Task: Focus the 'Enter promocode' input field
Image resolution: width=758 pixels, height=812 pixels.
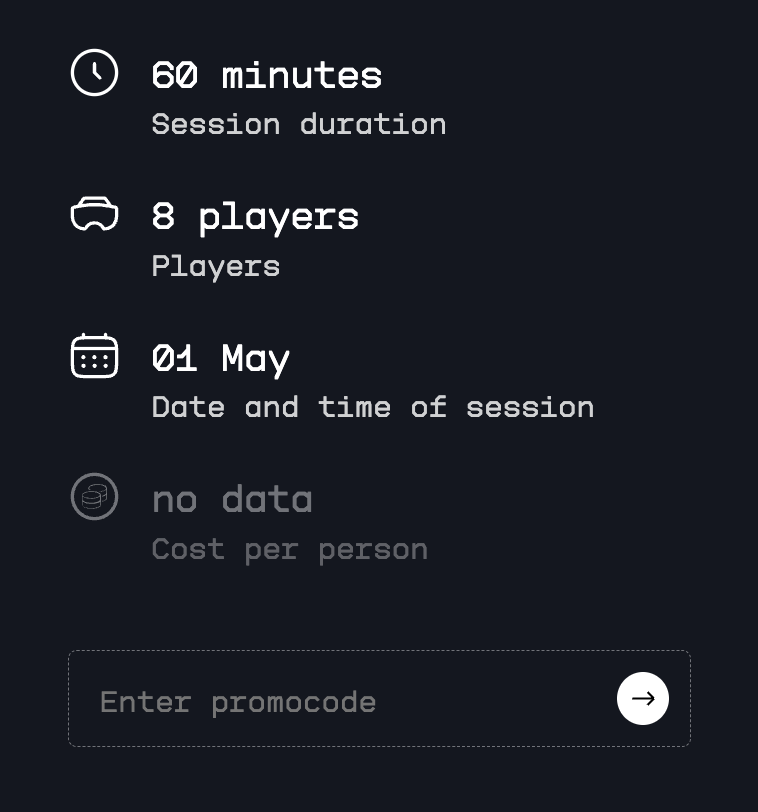Action: (340, 701)
